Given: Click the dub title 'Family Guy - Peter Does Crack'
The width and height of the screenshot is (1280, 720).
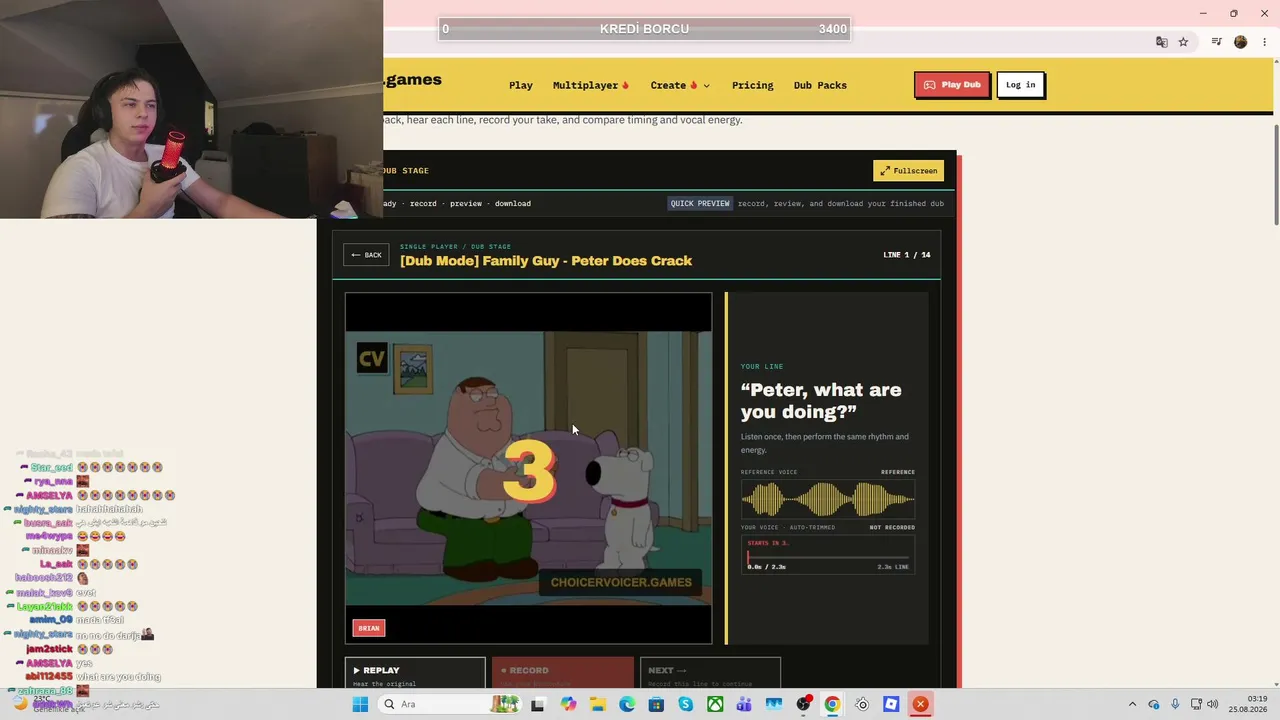Looking at the screenshot, I should (546, 261).
